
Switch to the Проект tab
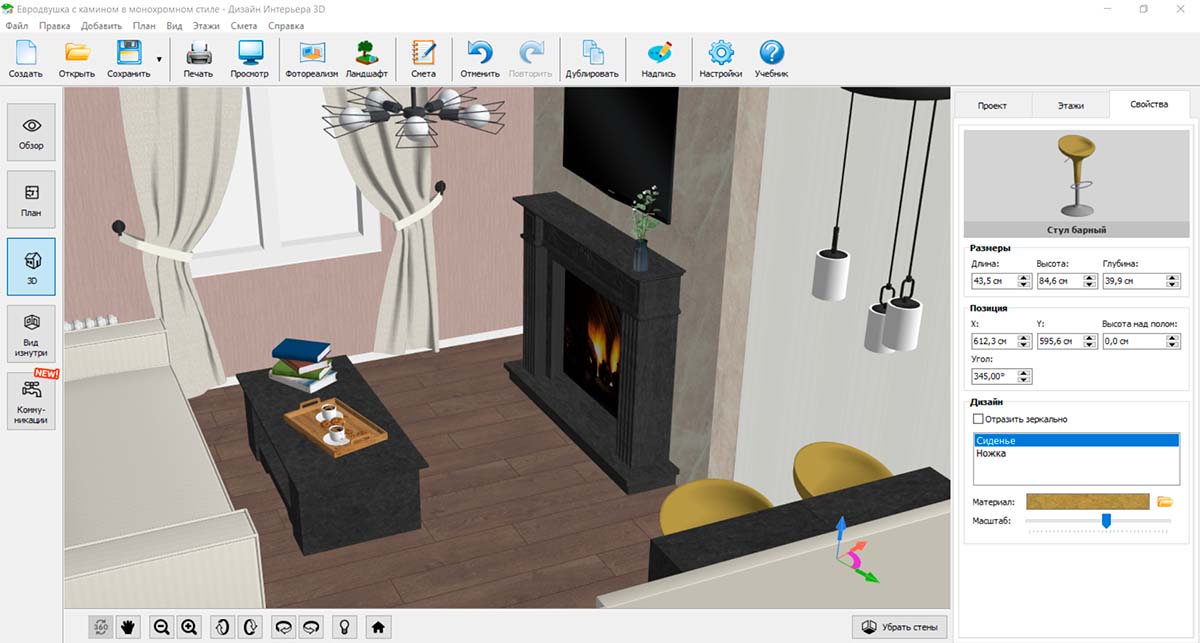click(x=991, y=105)
